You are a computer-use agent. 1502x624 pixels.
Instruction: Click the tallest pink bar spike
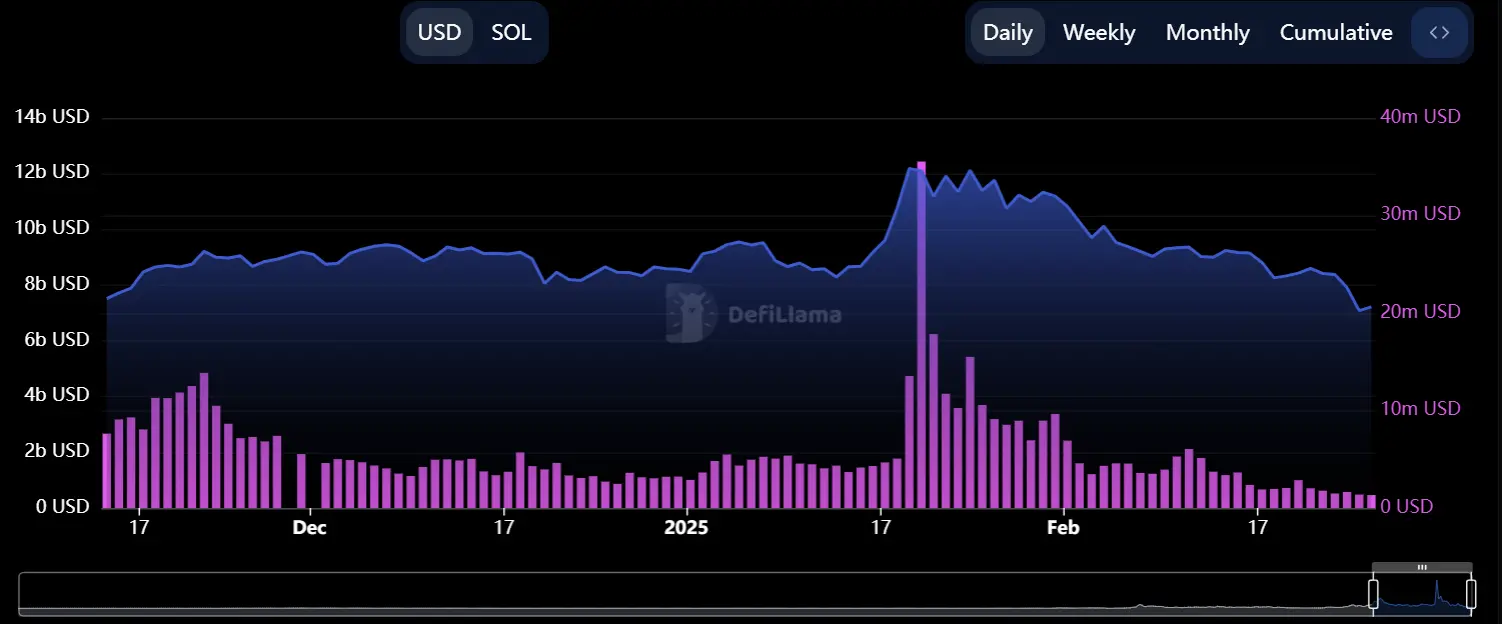point(921,330)
